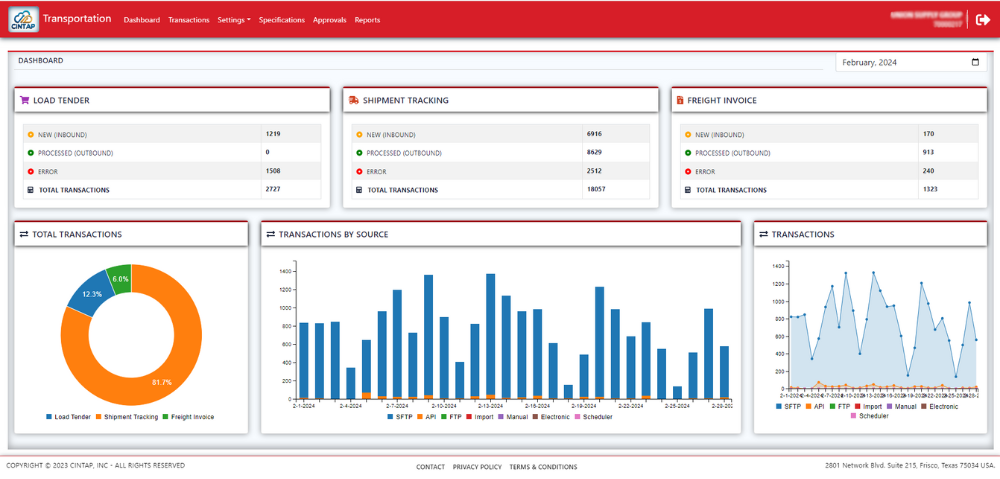
Task: Click Load Tender PROCESSED (OUTBOUND) green icon
Action: tap(31, 153)
